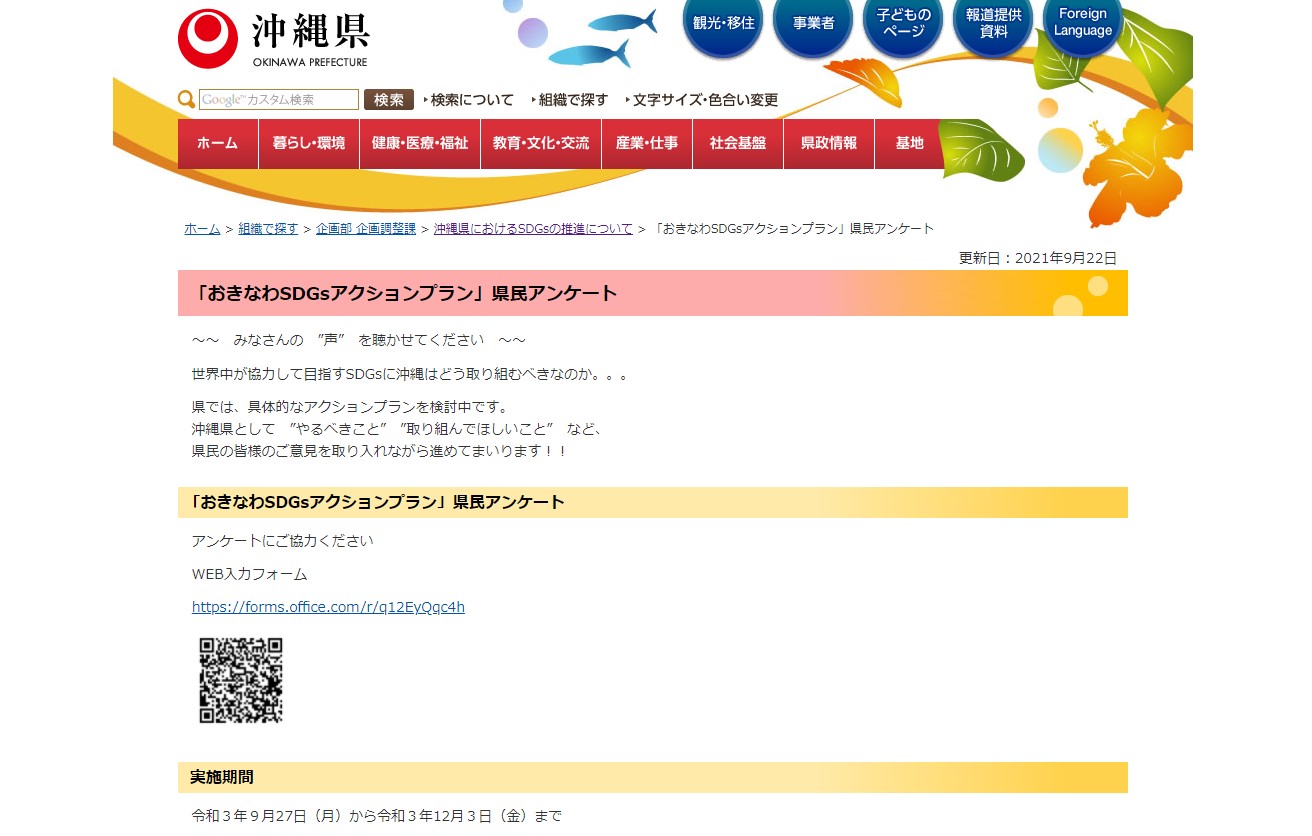Open the 暮らし・環境 menu item
This screenshot has height=836, width=1312.
[x=308, y=143]
